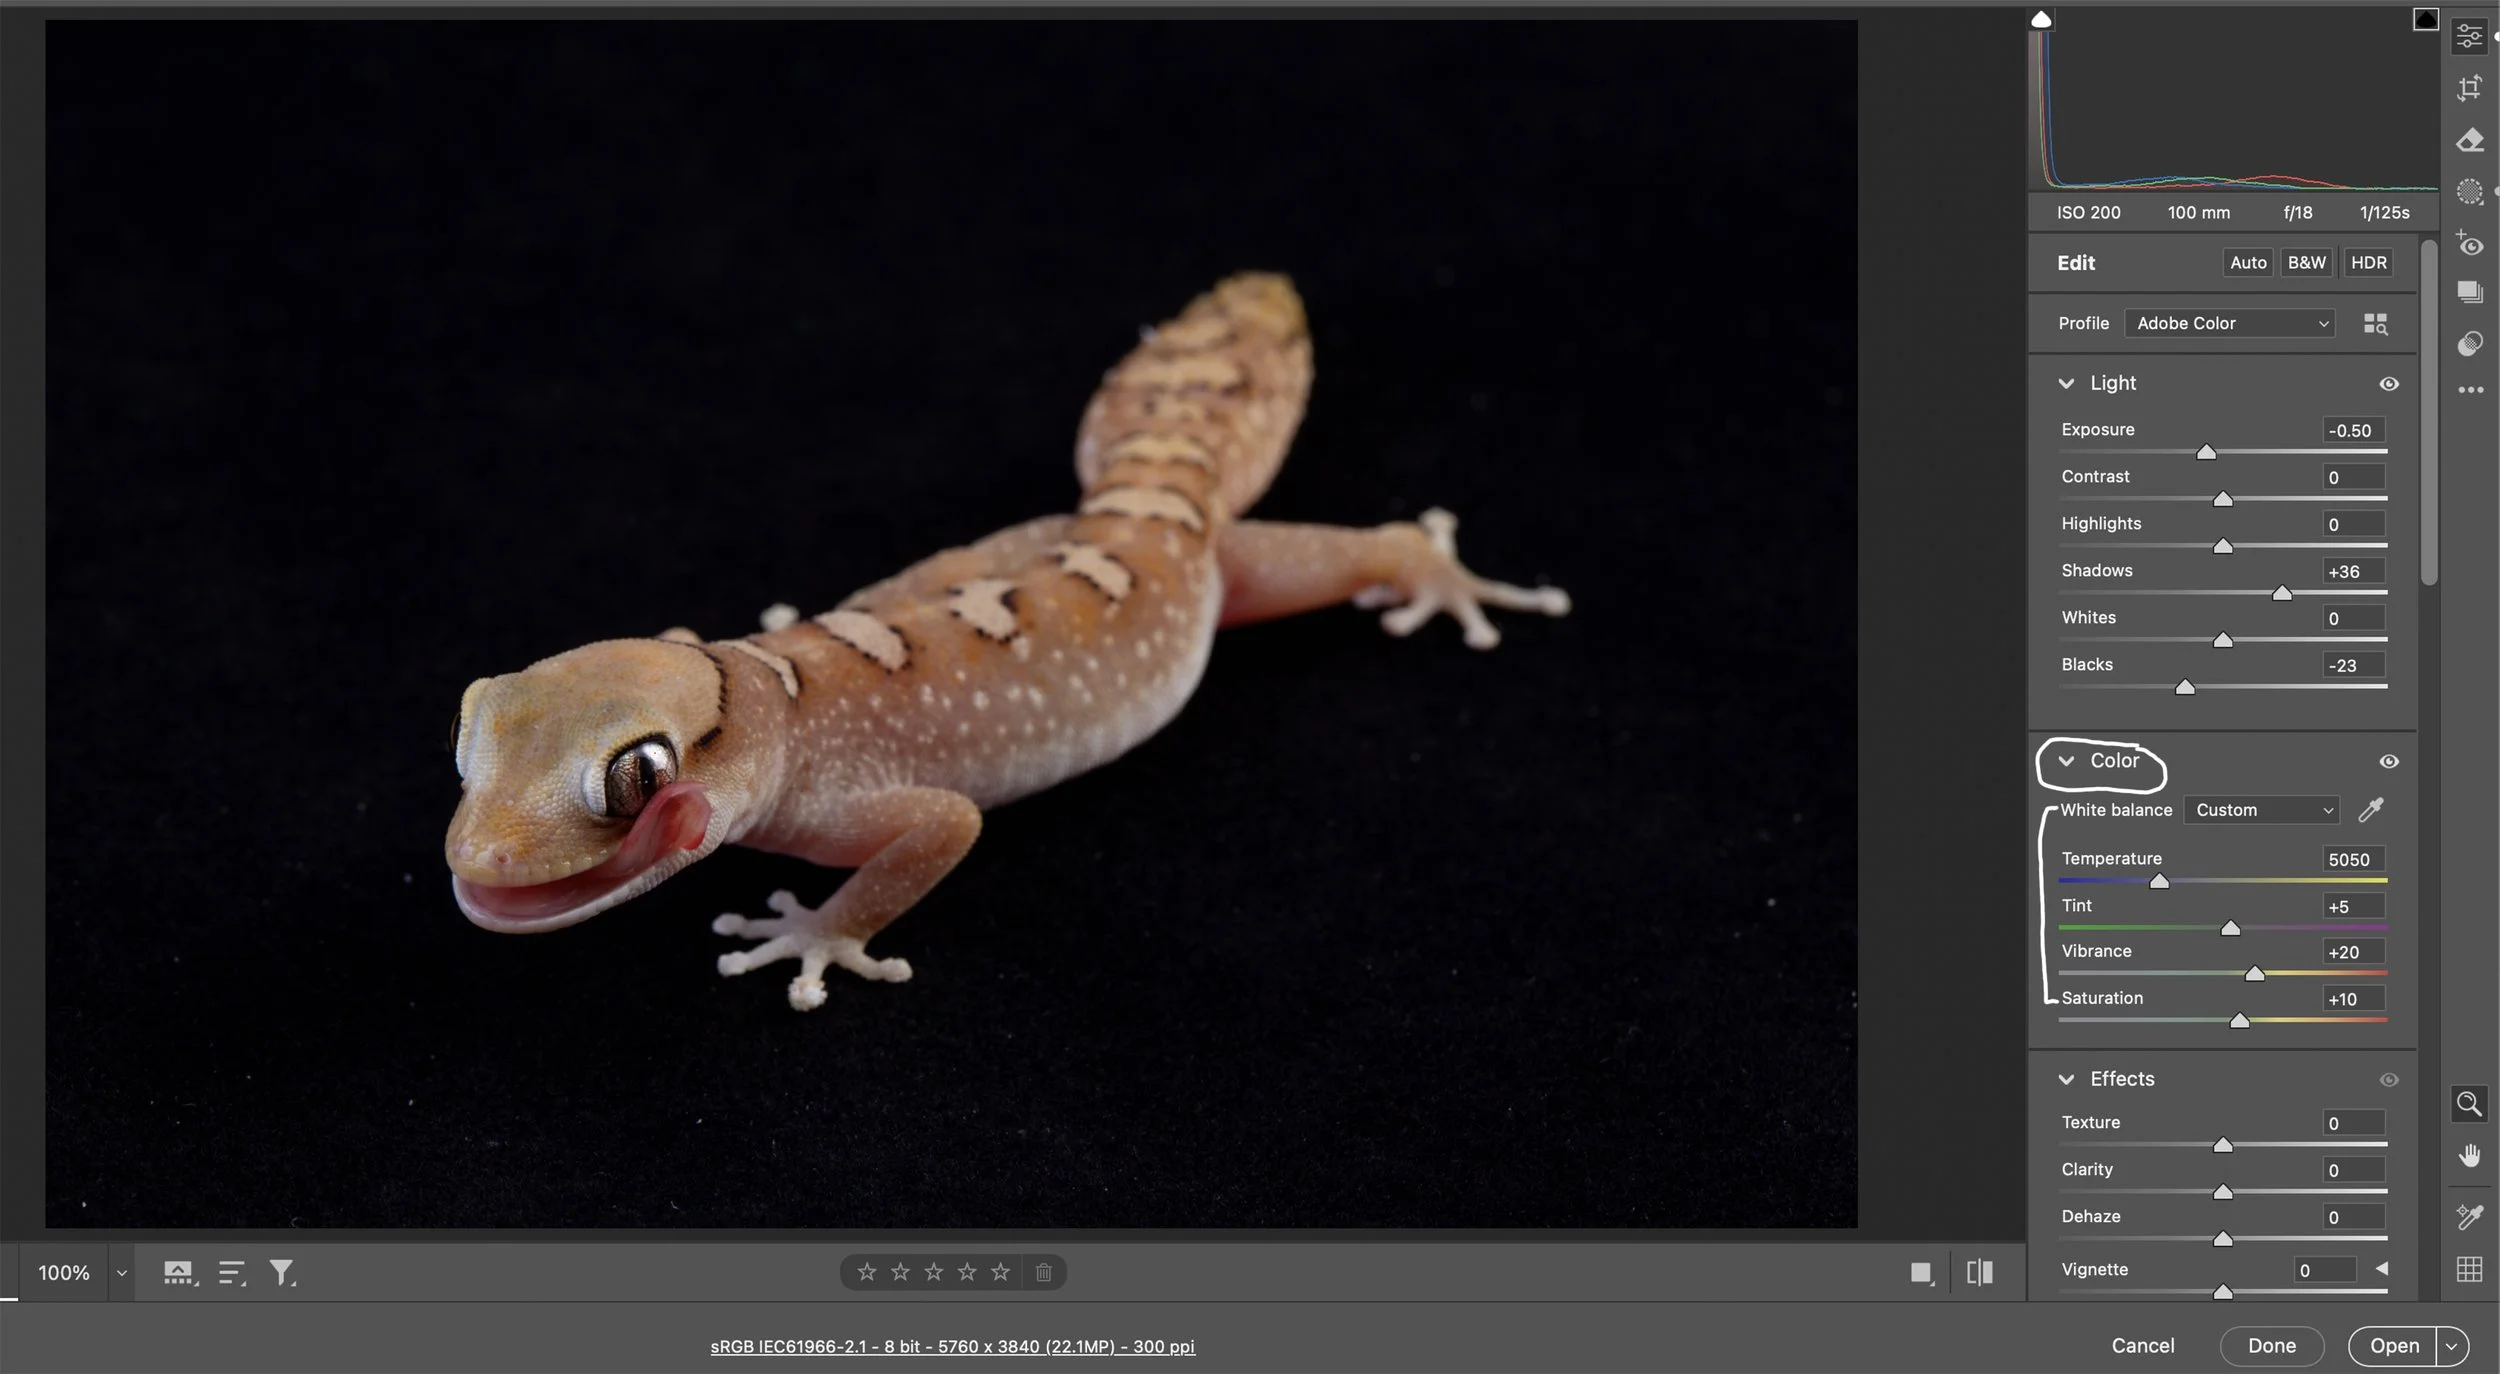
Task: Open the White balance dropdown
Action: point(2262,810)
